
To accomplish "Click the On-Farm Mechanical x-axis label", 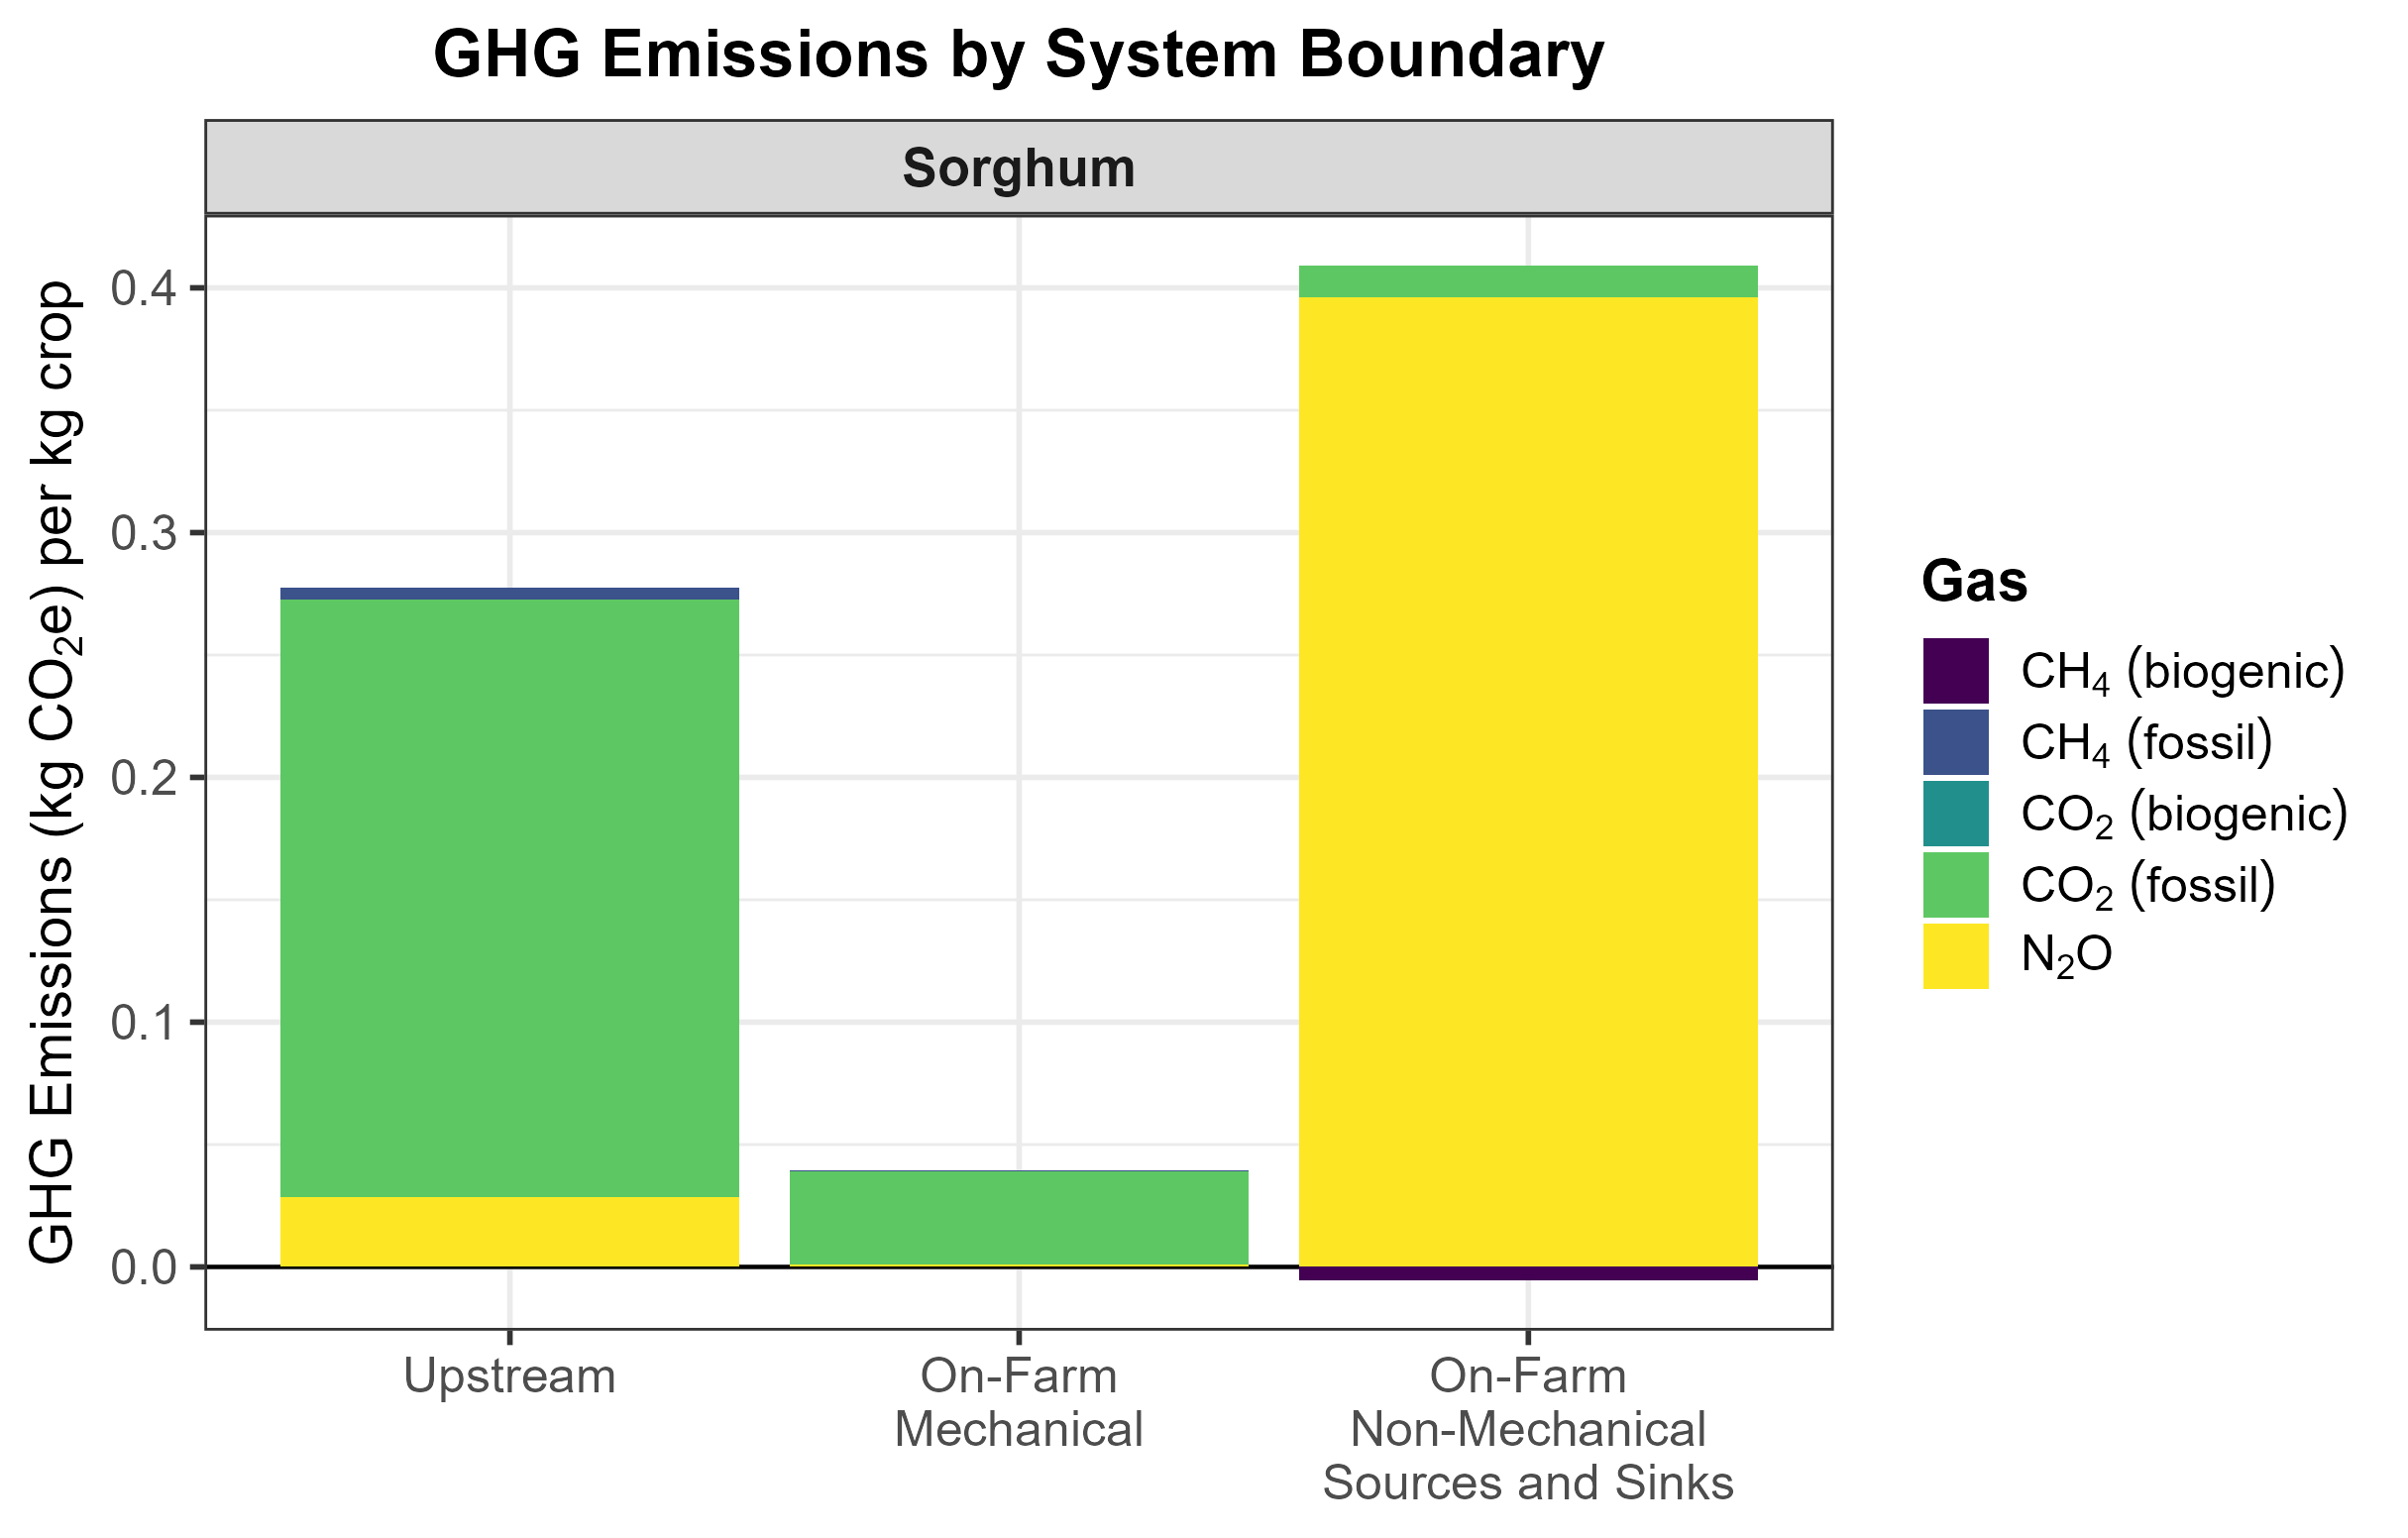I will click(1018, 1403).
